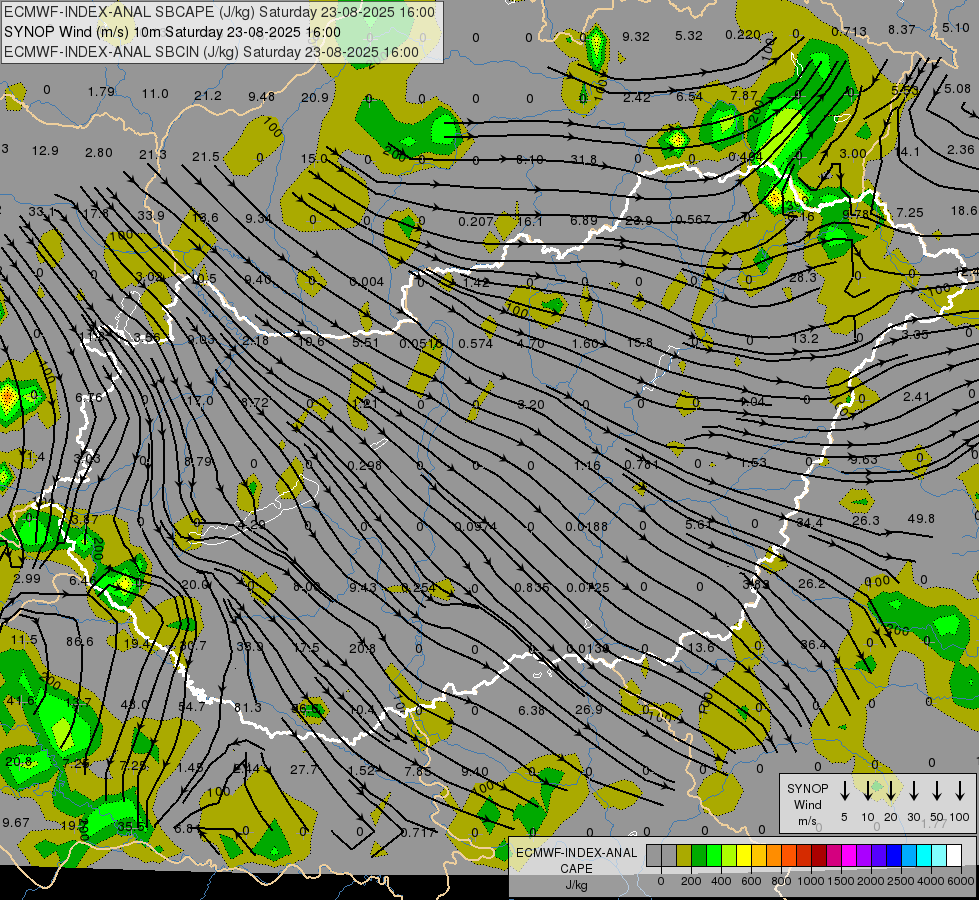Click the 0.567 value on the map
This screenshot has width=979, height=900.
point(693,219)
